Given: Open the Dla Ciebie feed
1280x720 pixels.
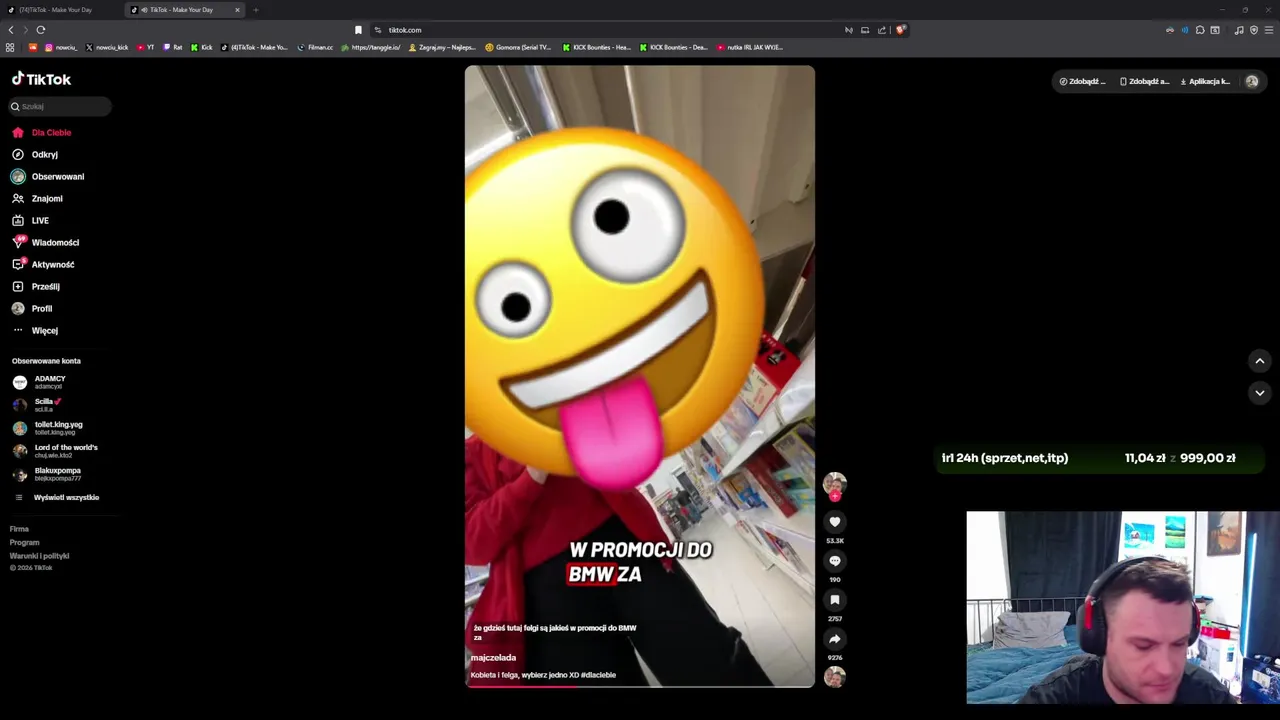Looking at the screenshot, I should pyautogui.click(x=41, y=132).
